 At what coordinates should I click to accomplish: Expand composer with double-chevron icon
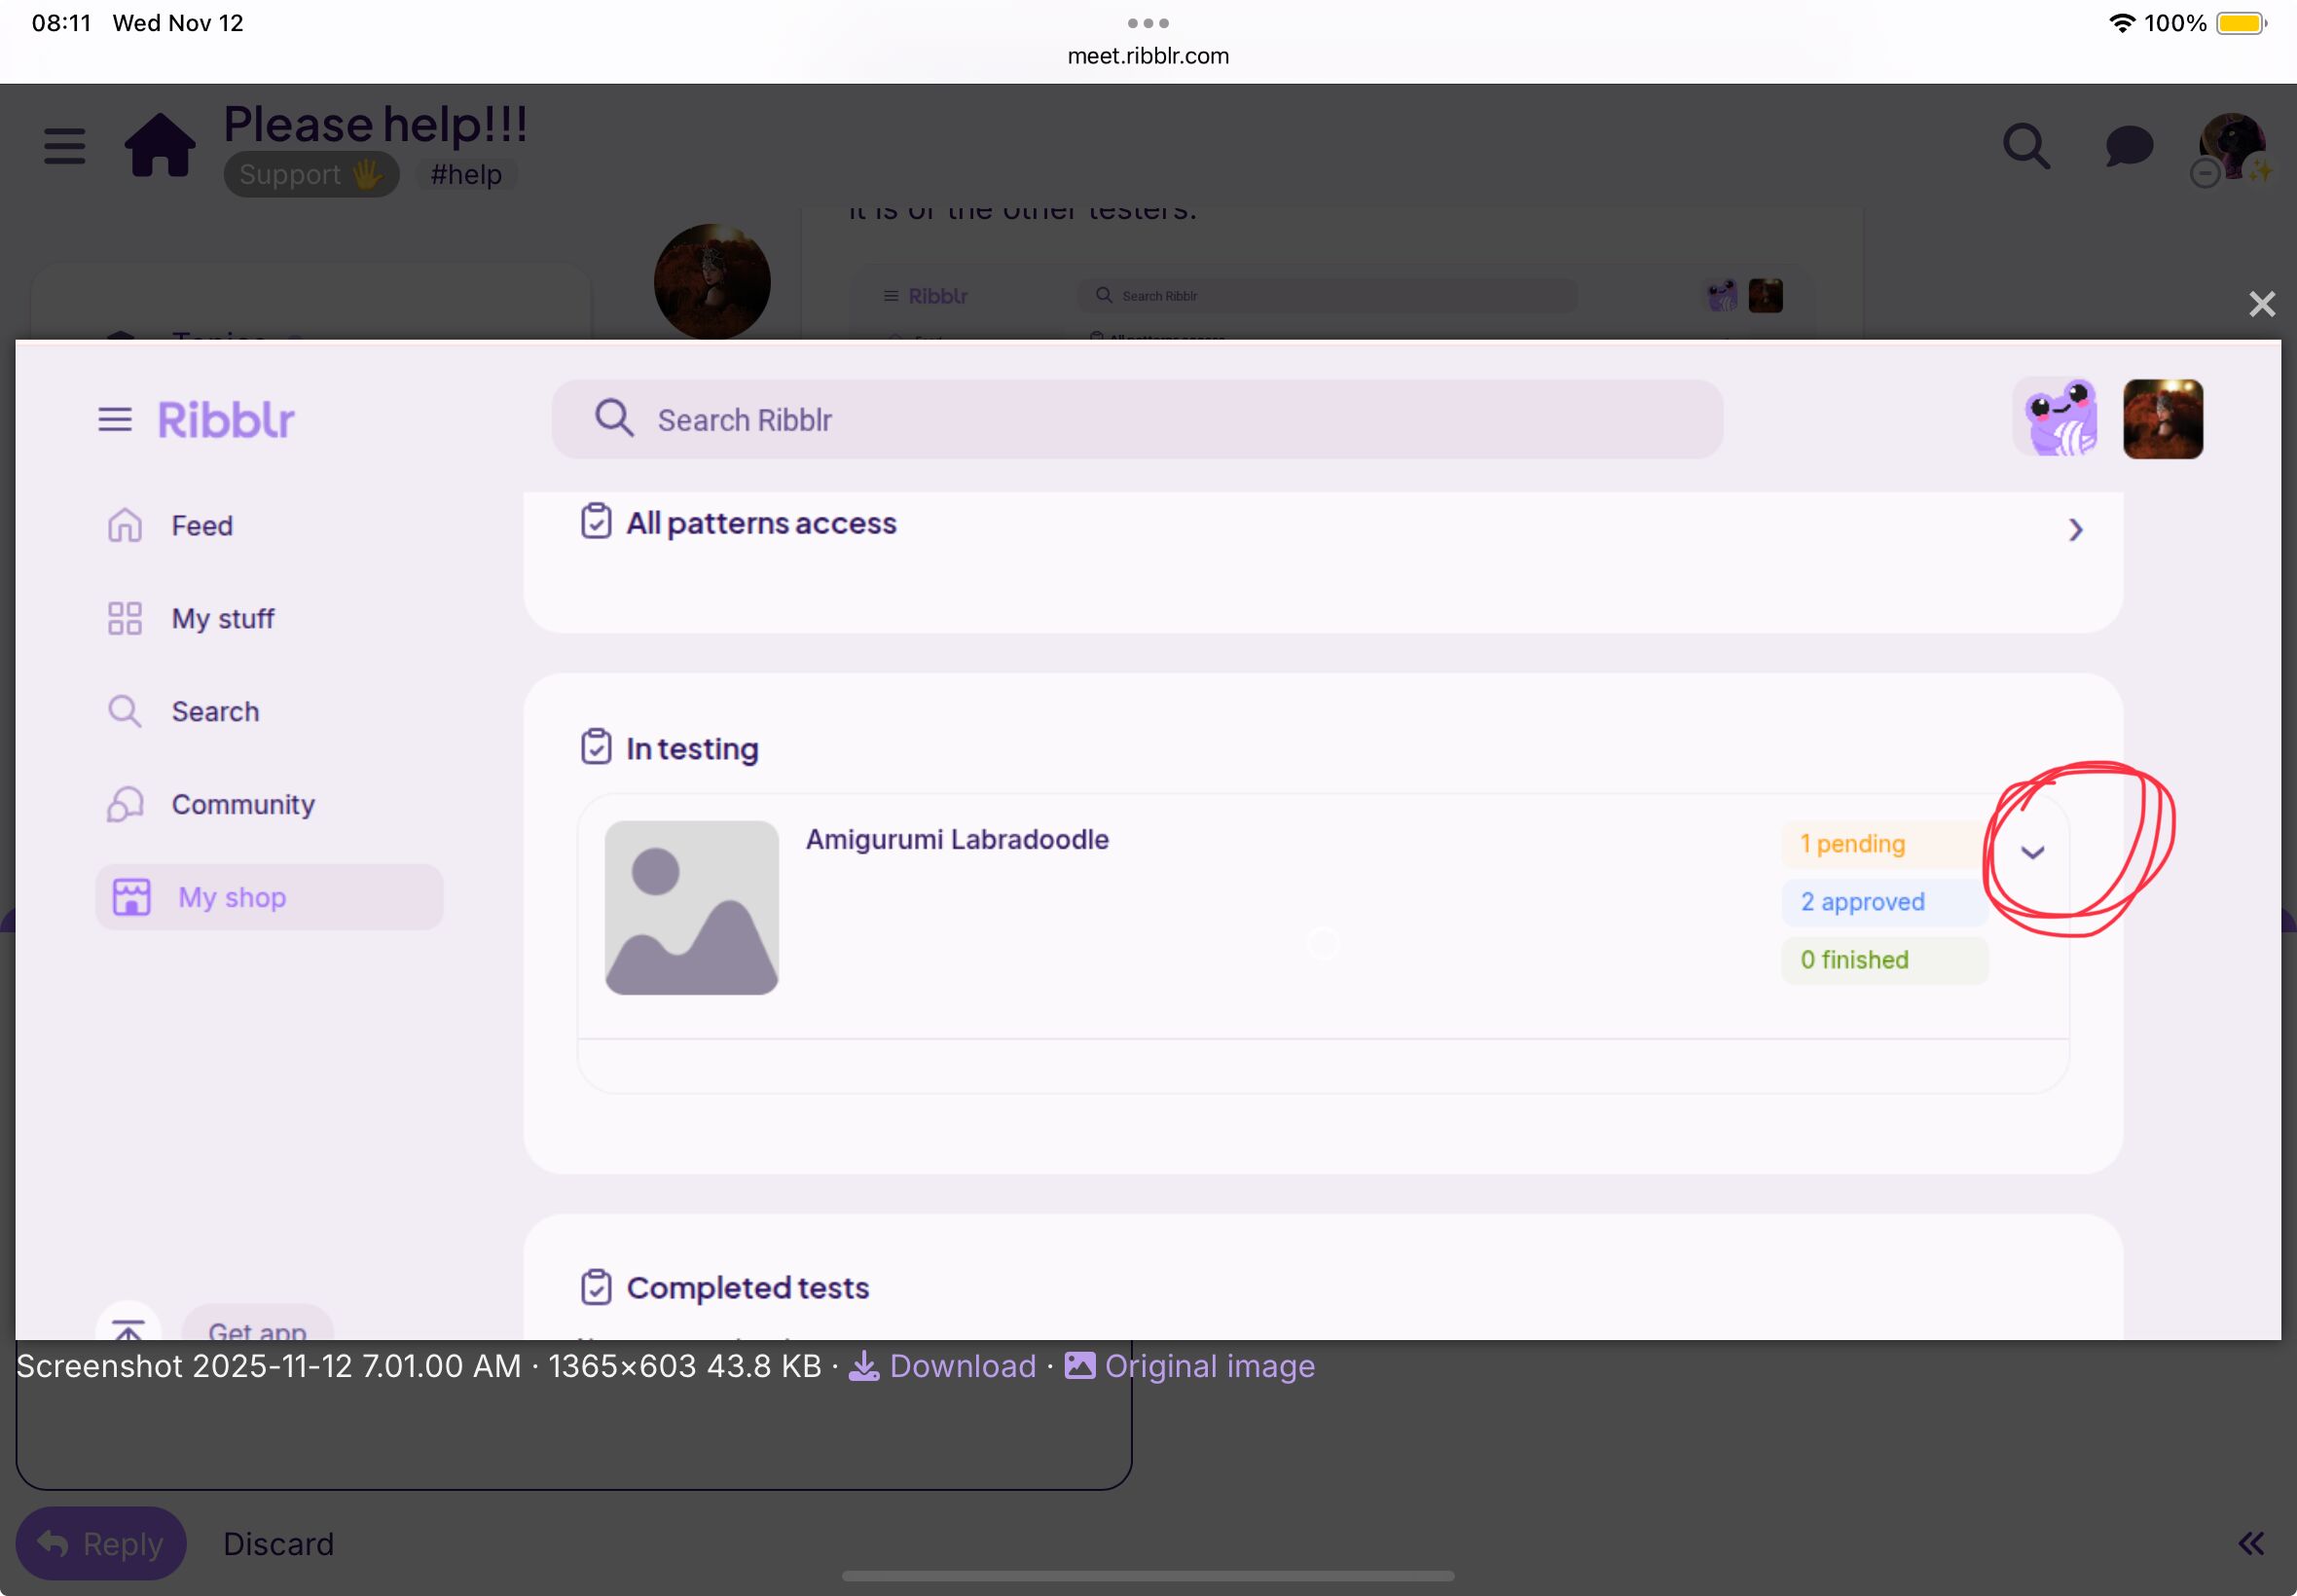pyautogui.click(x=2250, y=1543)
